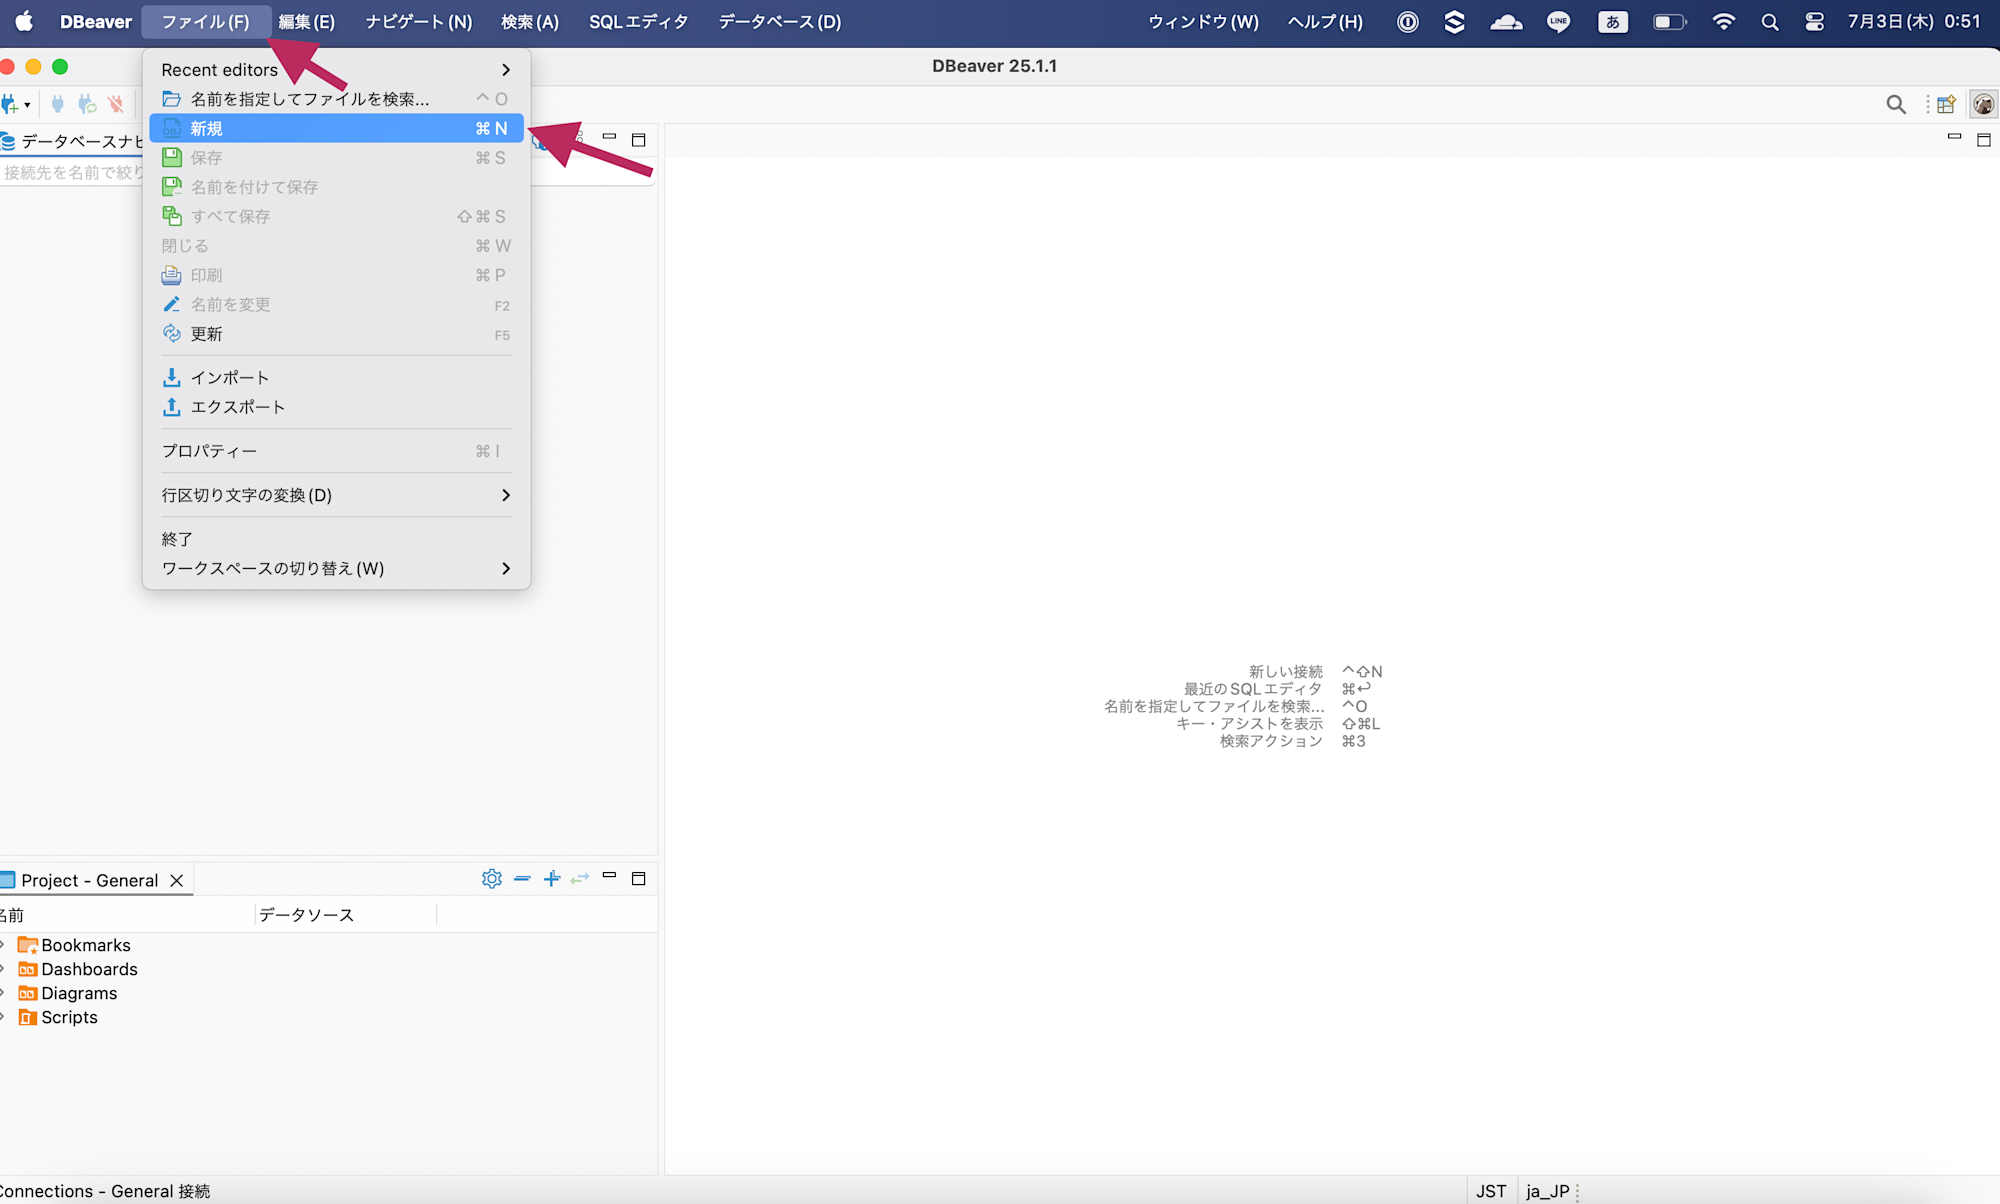The height and width of the screenshot is (1204, 2000).
Task: Maximize the editor area
Action: (x=1984, y=140)
